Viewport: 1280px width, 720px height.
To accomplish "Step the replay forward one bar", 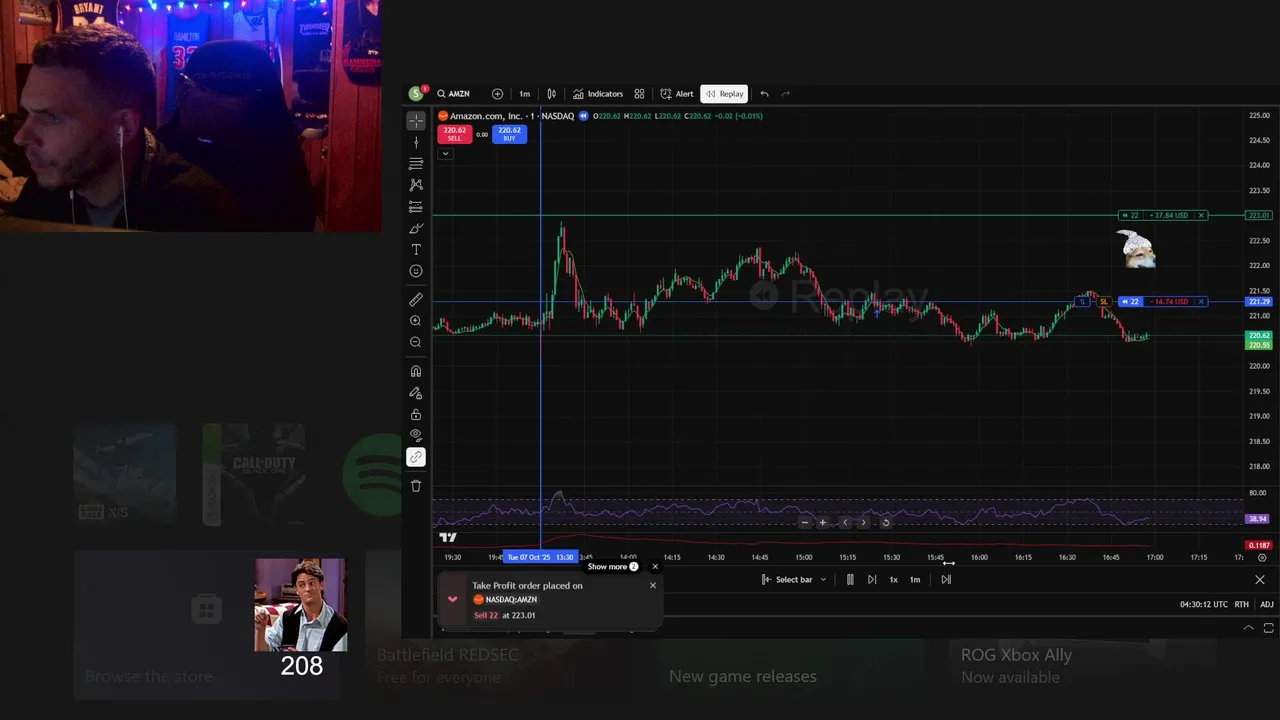I will pos(872,580).
